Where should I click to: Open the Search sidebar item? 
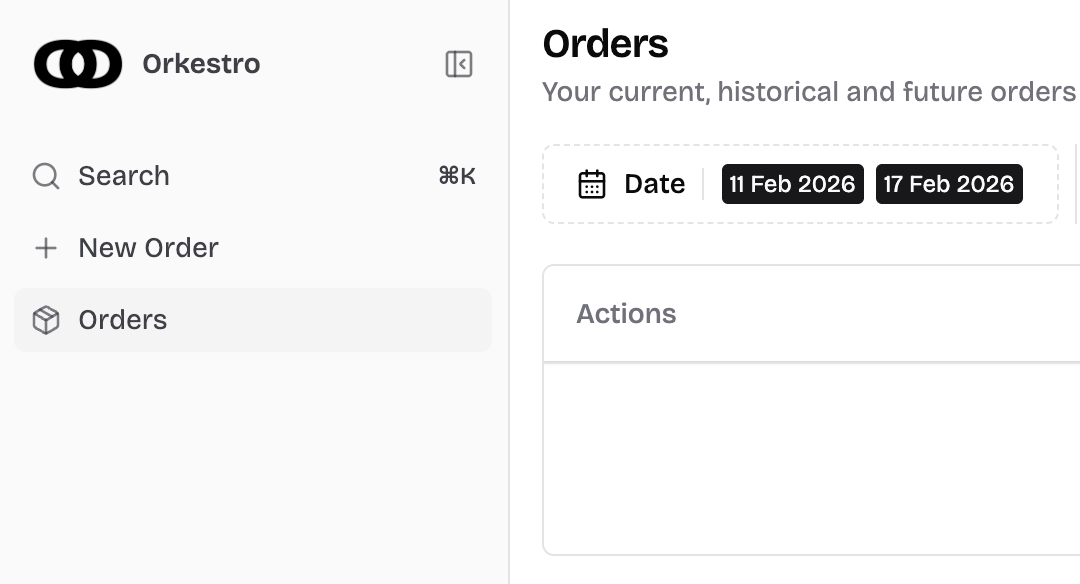click(124, 176)
